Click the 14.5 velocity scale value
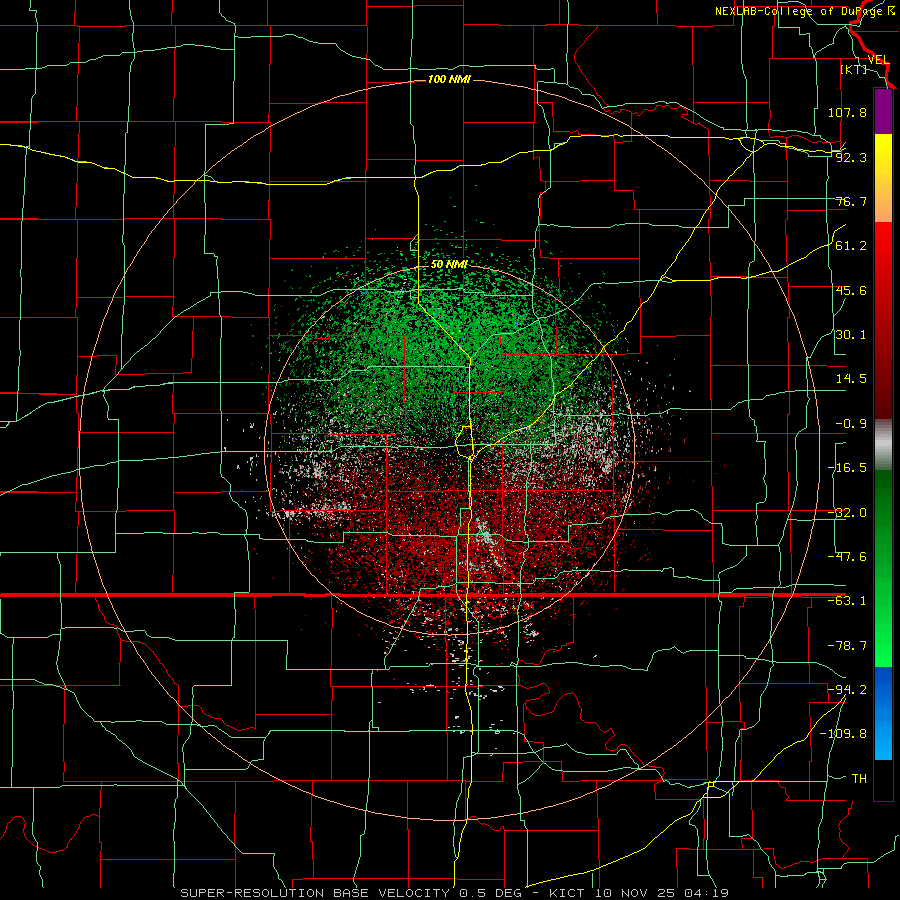 [851, 379]
